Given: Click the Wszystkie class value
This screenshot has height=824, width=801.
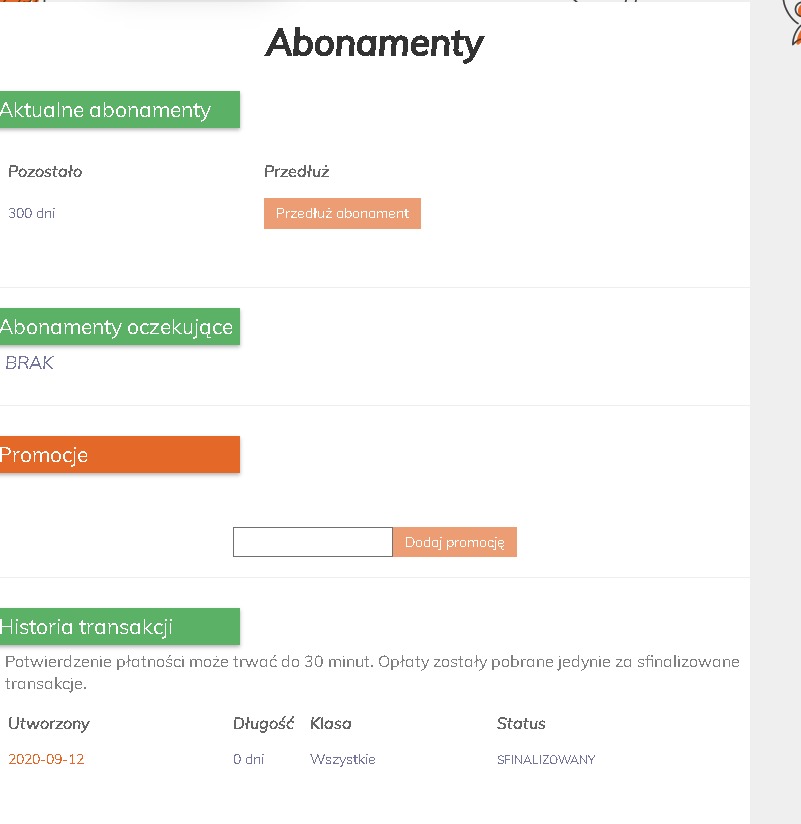Looking at the screenshot, I should pyautogui.click(x=343, y=759).
